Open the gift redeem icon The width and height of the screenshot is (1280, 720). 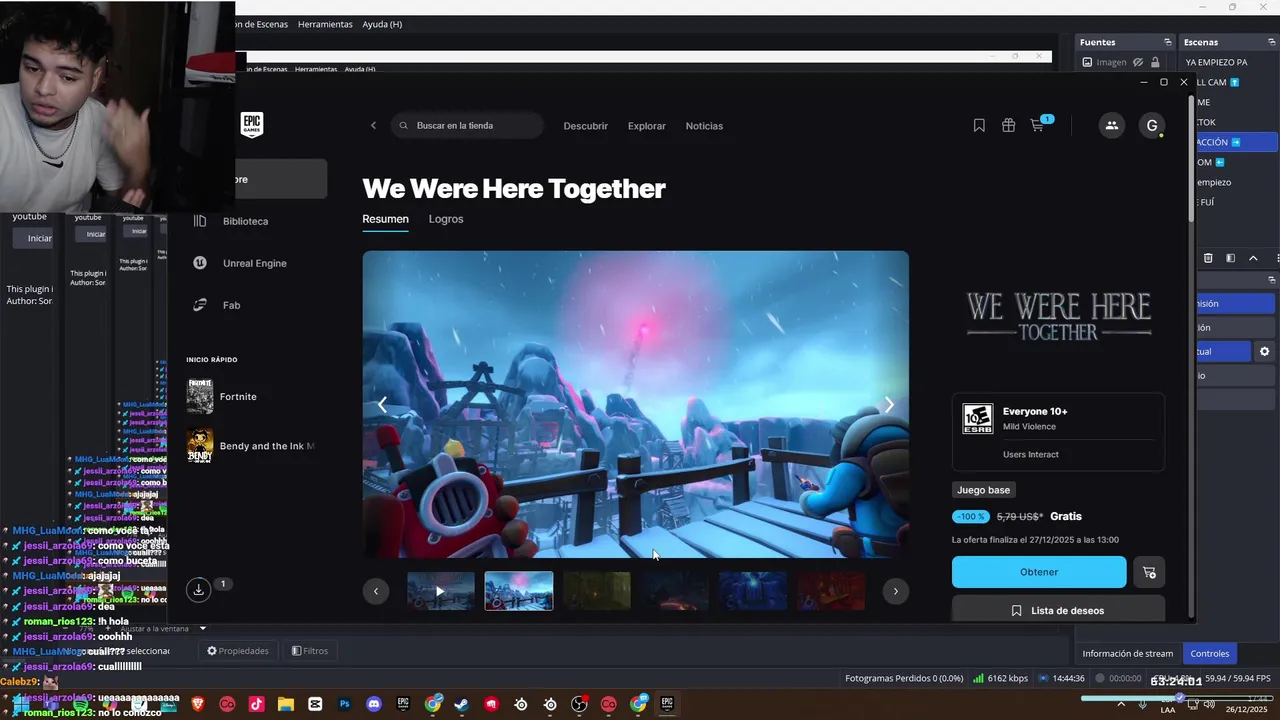[x=1008, y=125]
